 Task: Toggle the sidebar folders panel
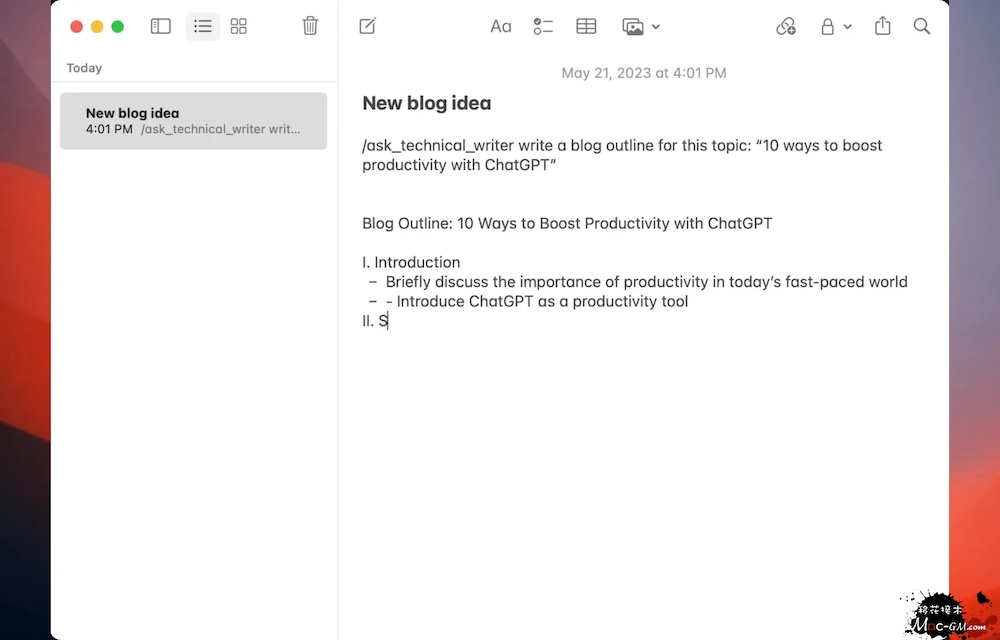click(x=161, y=27)
